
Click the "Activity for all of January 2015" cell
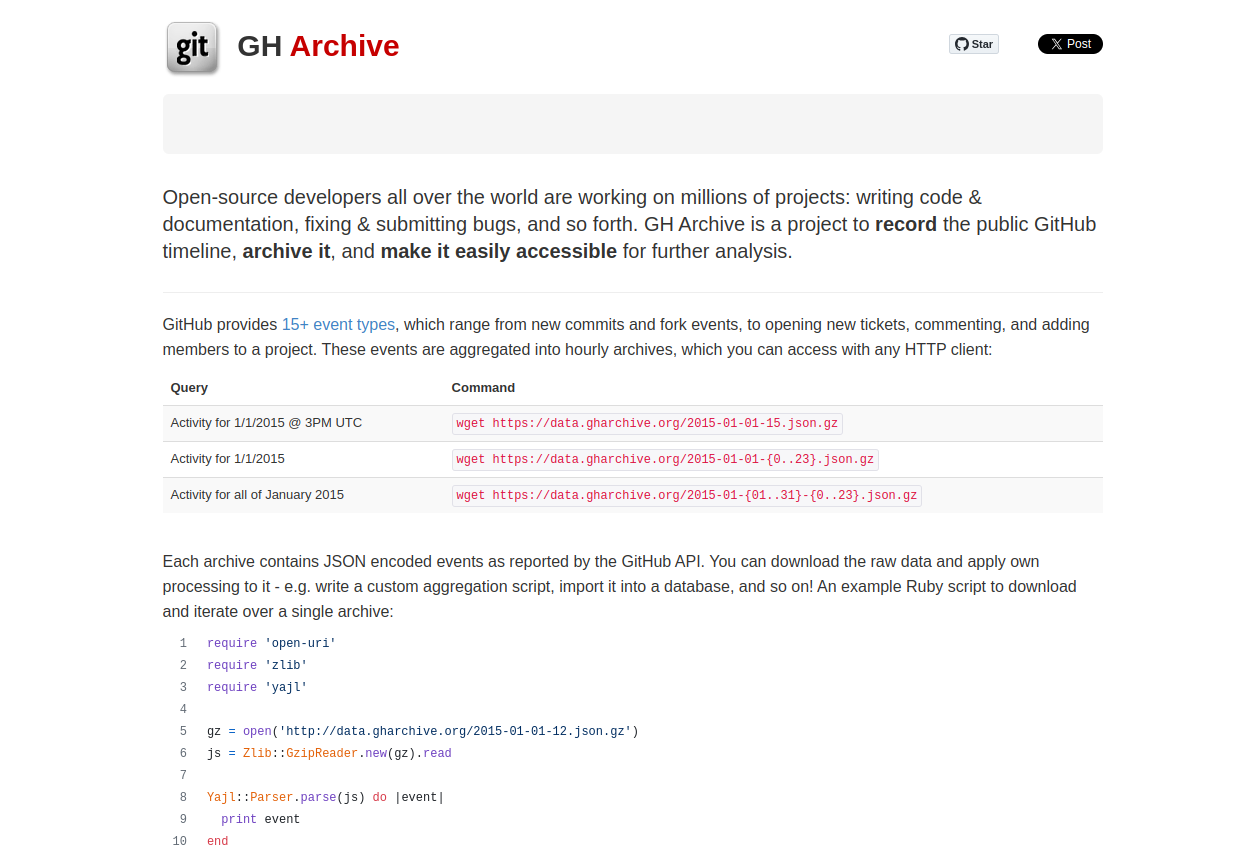click(x=257, y=495)
